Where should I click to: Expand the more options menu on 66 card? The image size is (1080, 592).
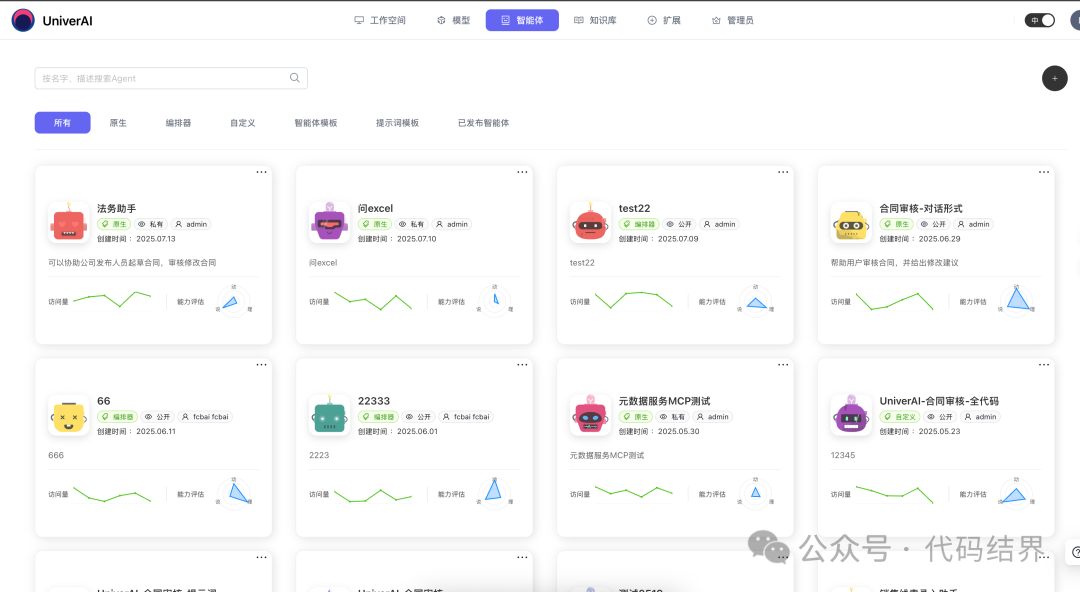click(261, 364)
